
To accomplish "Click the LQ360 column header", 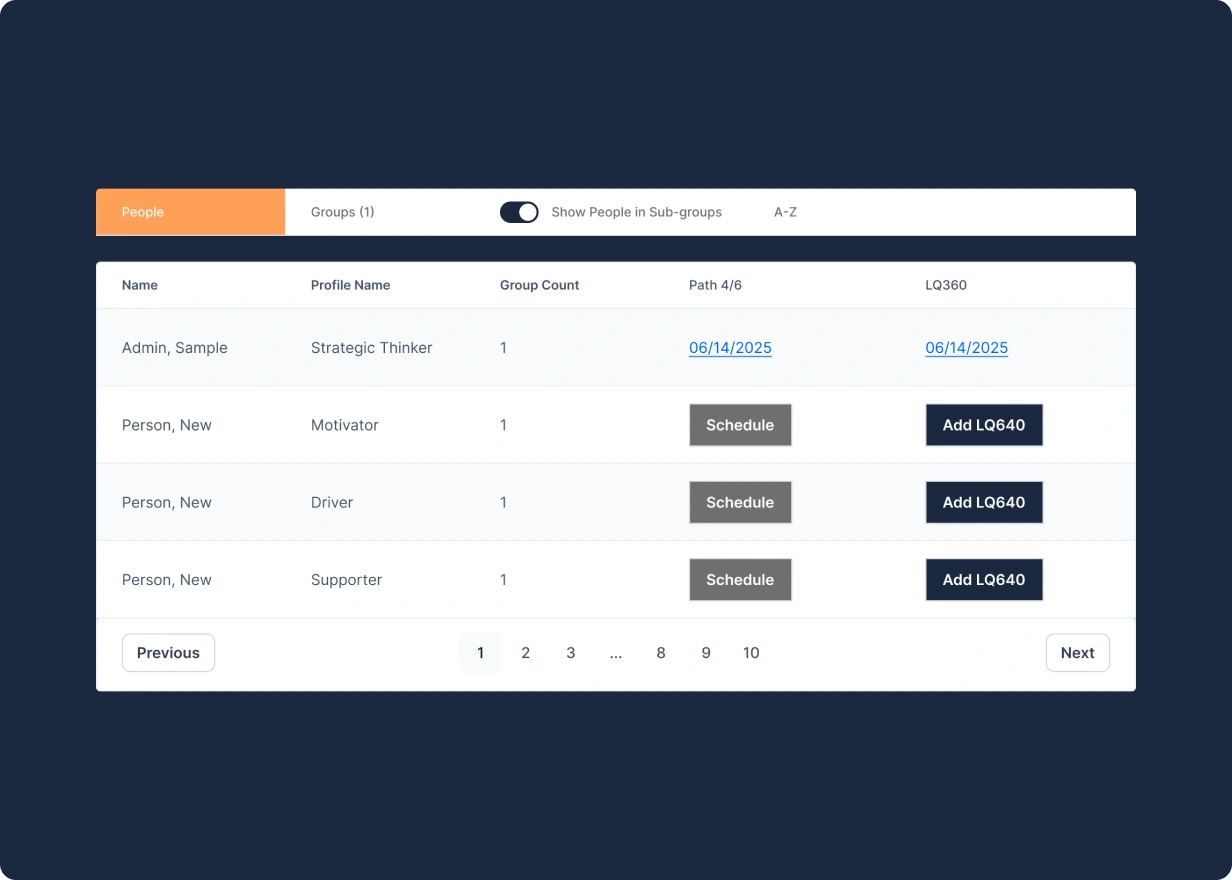I will tap(946, 285).
